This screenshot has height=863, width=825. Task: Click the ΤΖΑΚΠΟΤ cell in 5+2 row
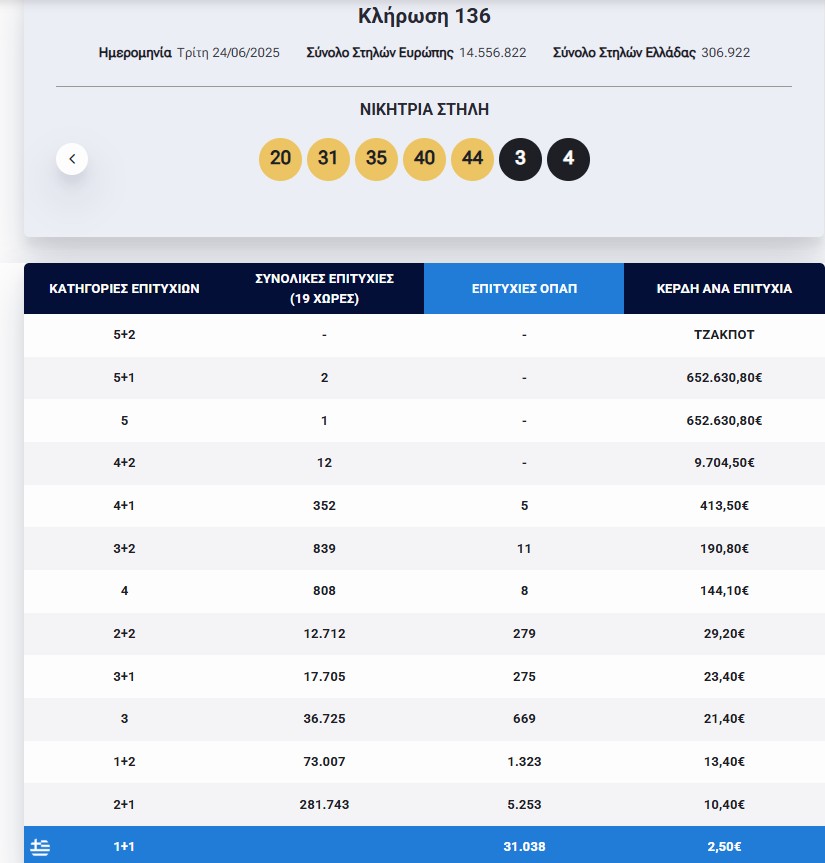tap(724, 335)
